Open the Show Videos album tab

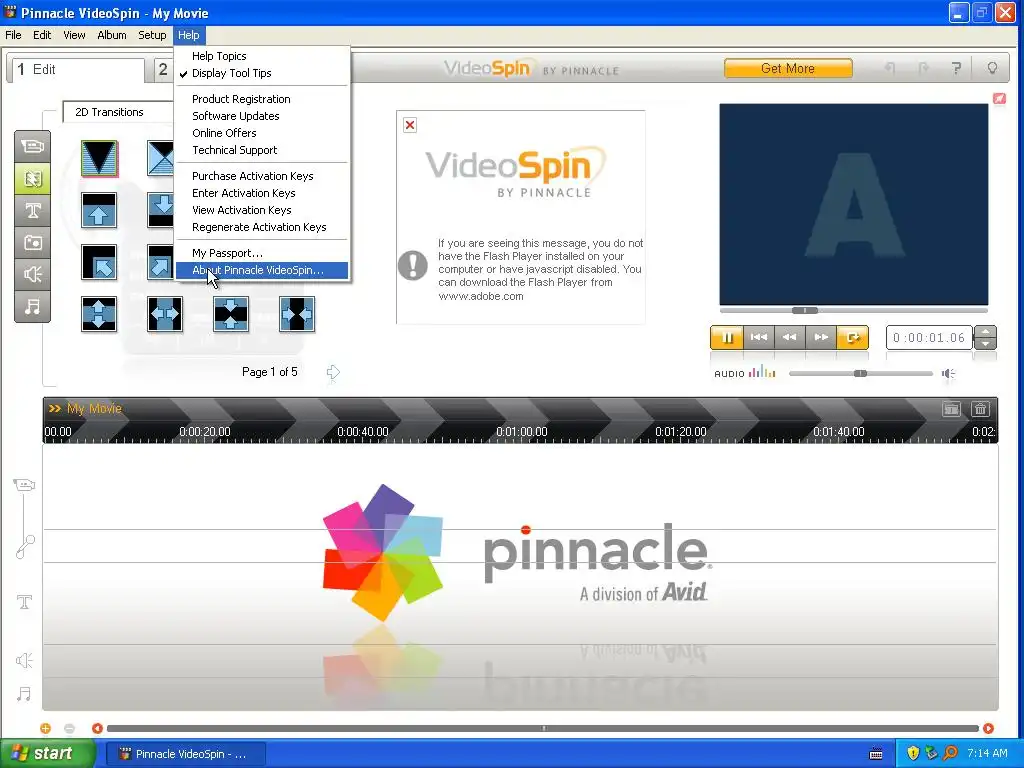[33, 146]
